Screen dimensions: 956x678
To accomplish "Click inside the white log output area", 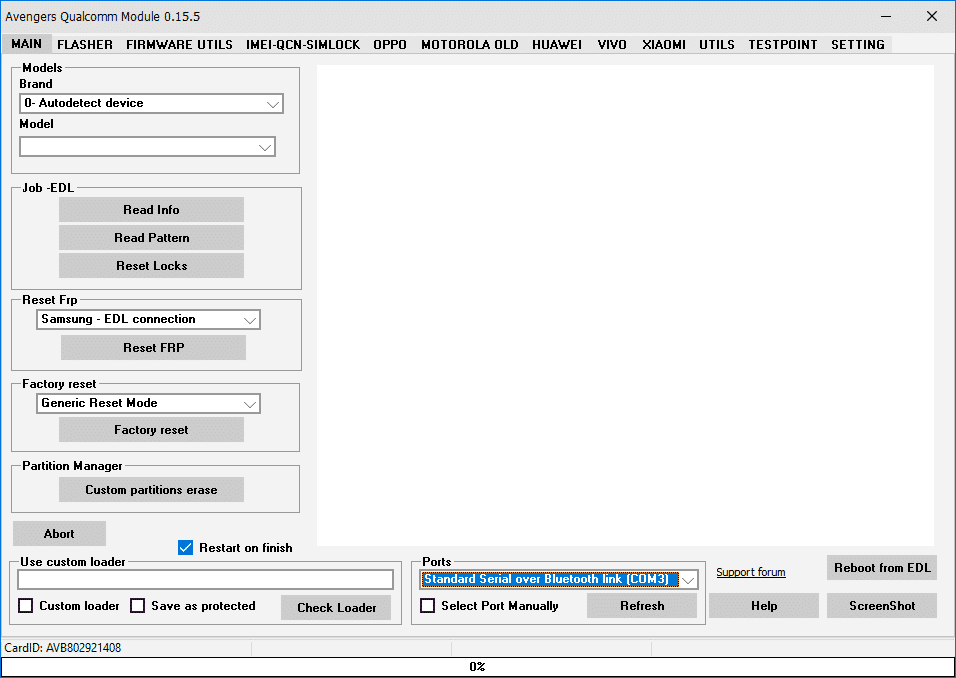I will click(x=626, y=305).
